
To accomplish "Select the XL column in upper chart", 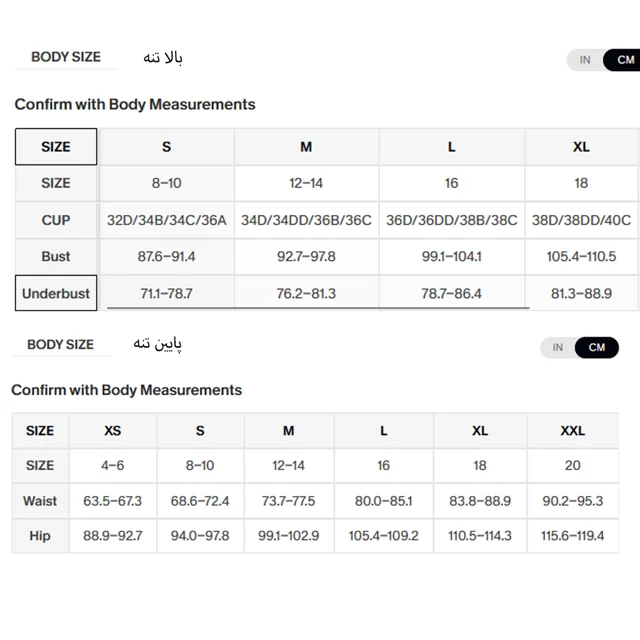I will 581,147.
